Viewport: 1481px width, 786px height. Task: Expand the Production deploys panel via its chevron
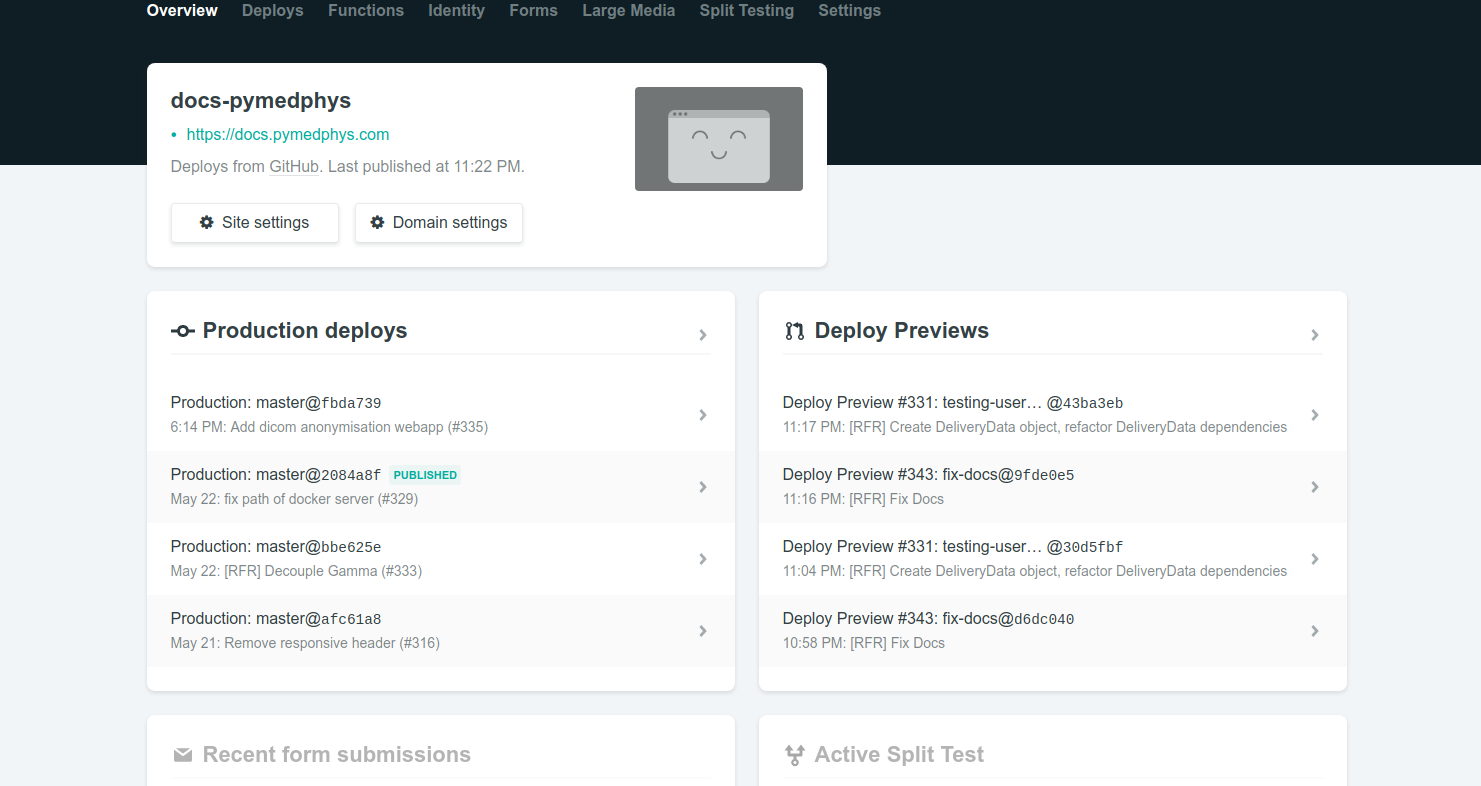[x=703, y=335]
